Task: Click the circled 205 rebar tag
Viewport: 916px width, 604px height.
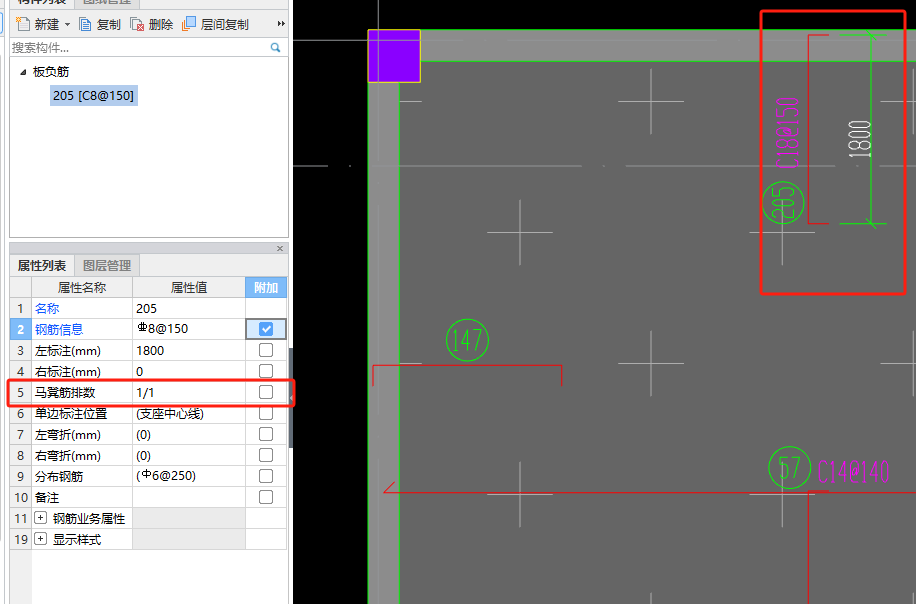Action: 783,203
